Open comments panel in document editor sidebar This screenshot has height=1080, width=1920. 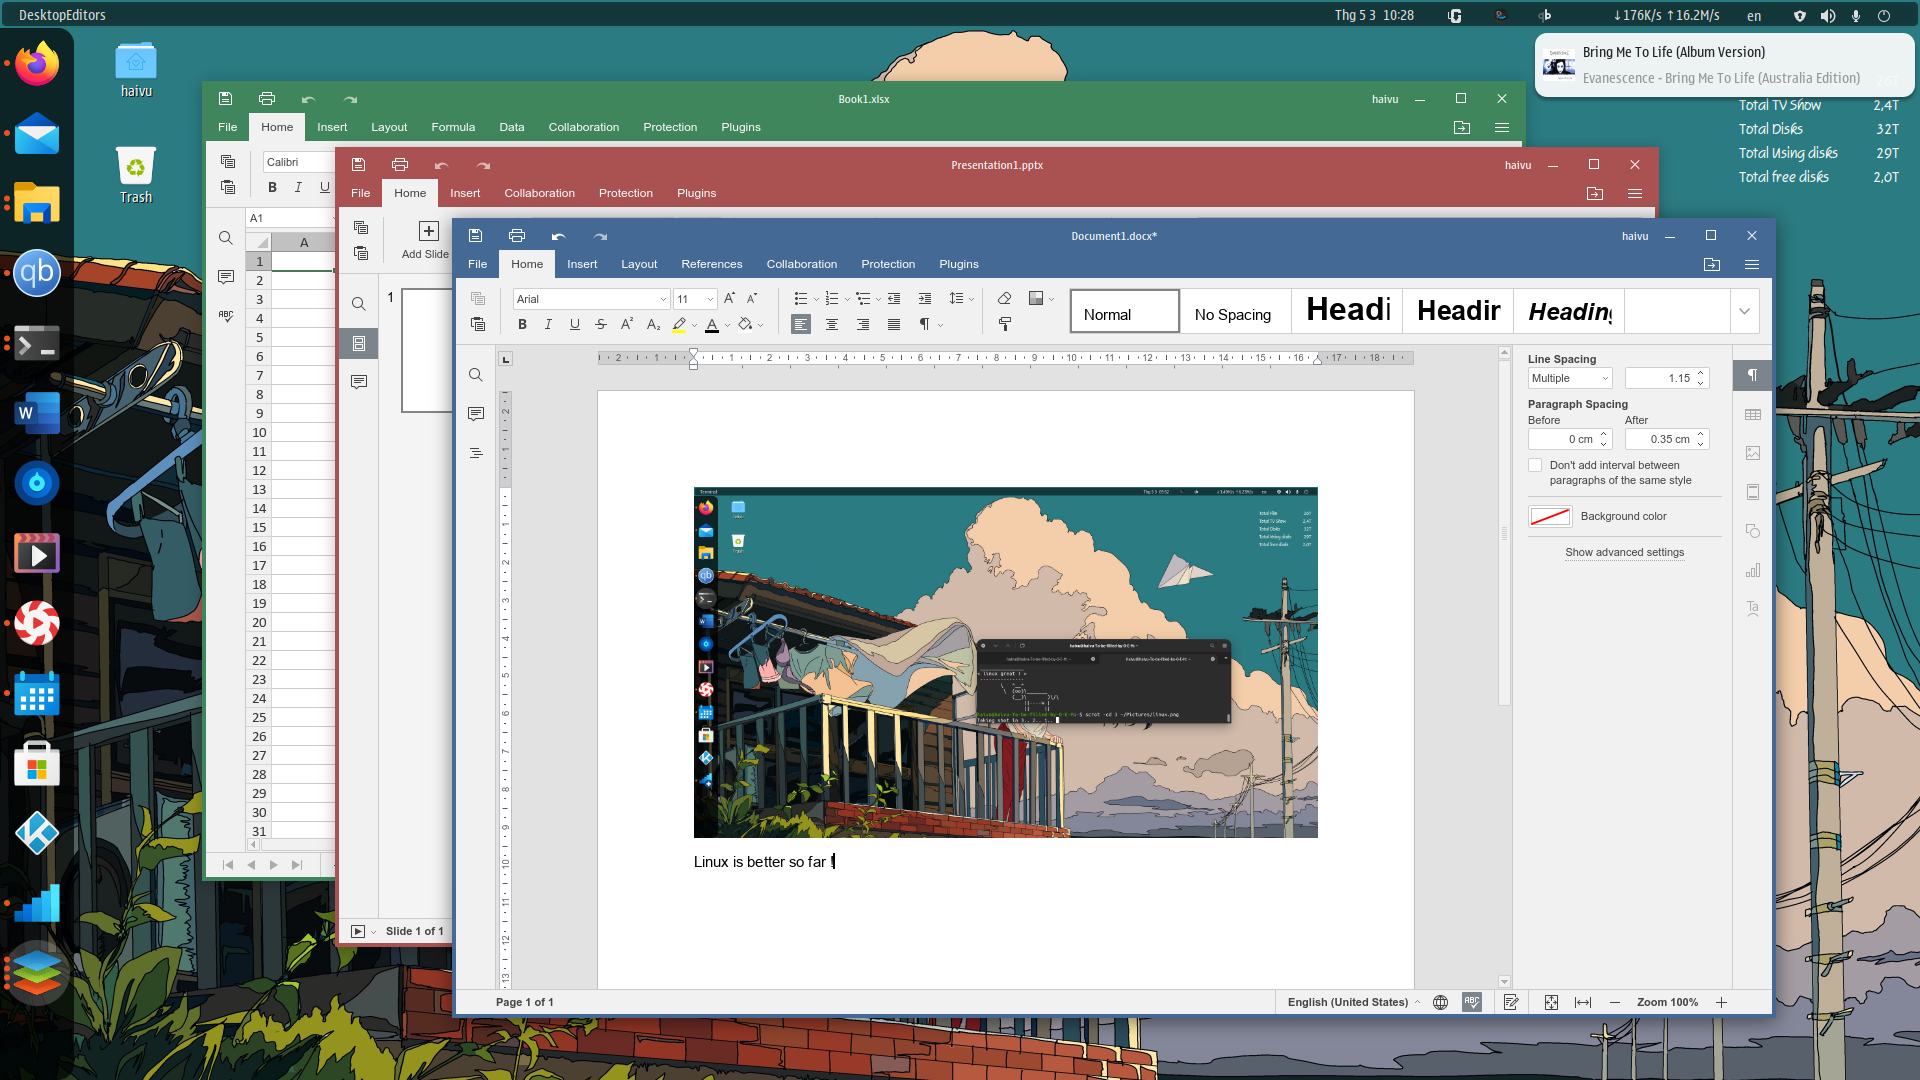pos(476,414)
